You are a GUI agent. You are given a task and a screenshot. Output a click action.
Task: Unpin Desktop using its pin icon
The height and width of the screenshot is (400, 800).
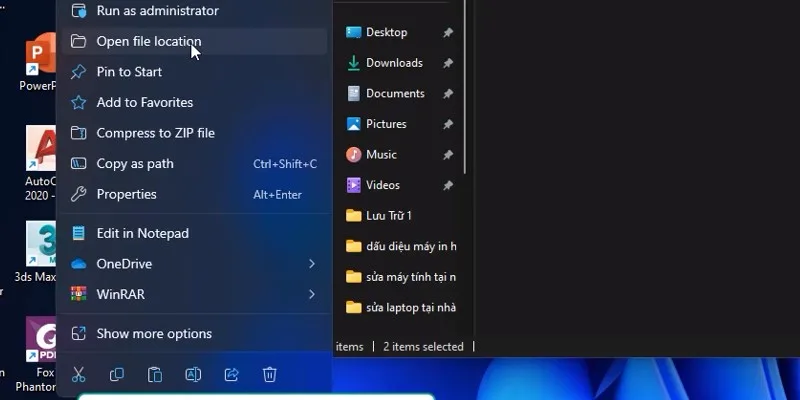coord(447,33)
